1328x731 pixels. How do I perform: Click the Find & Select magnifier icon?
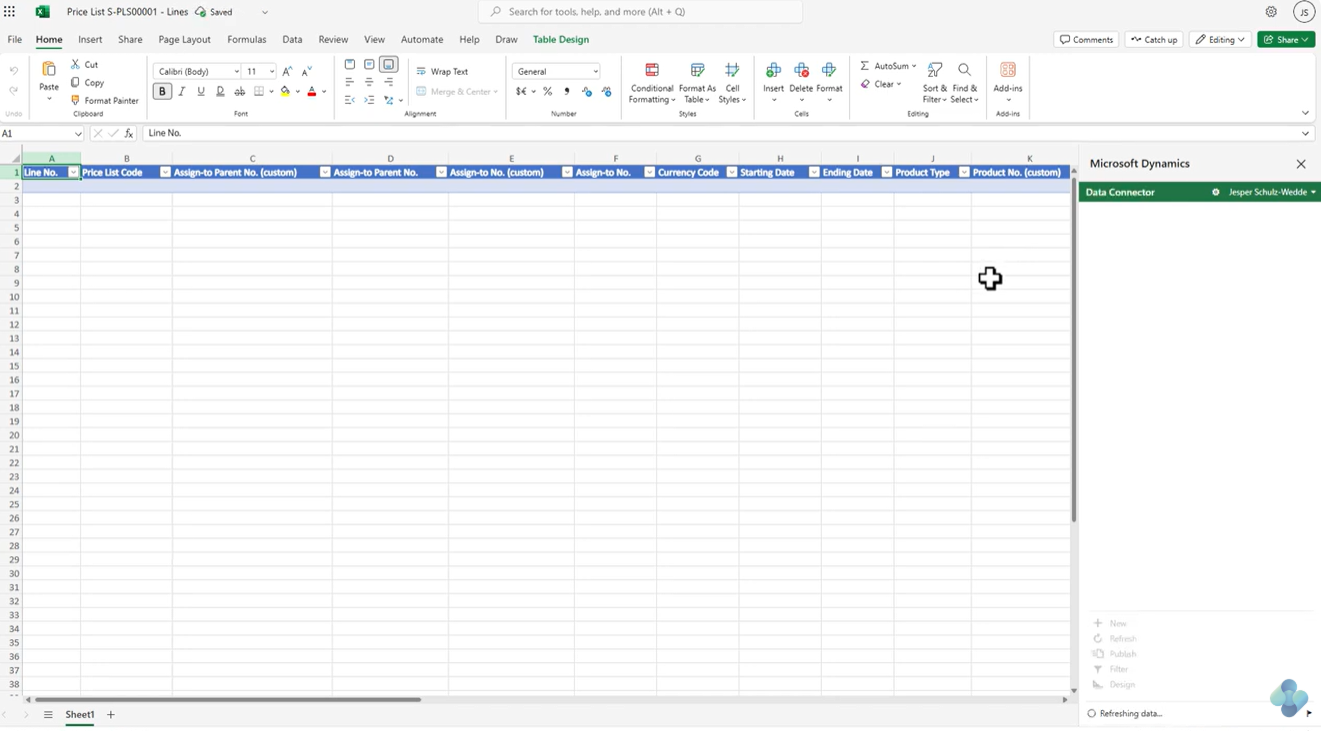click(x=964, y=70)
